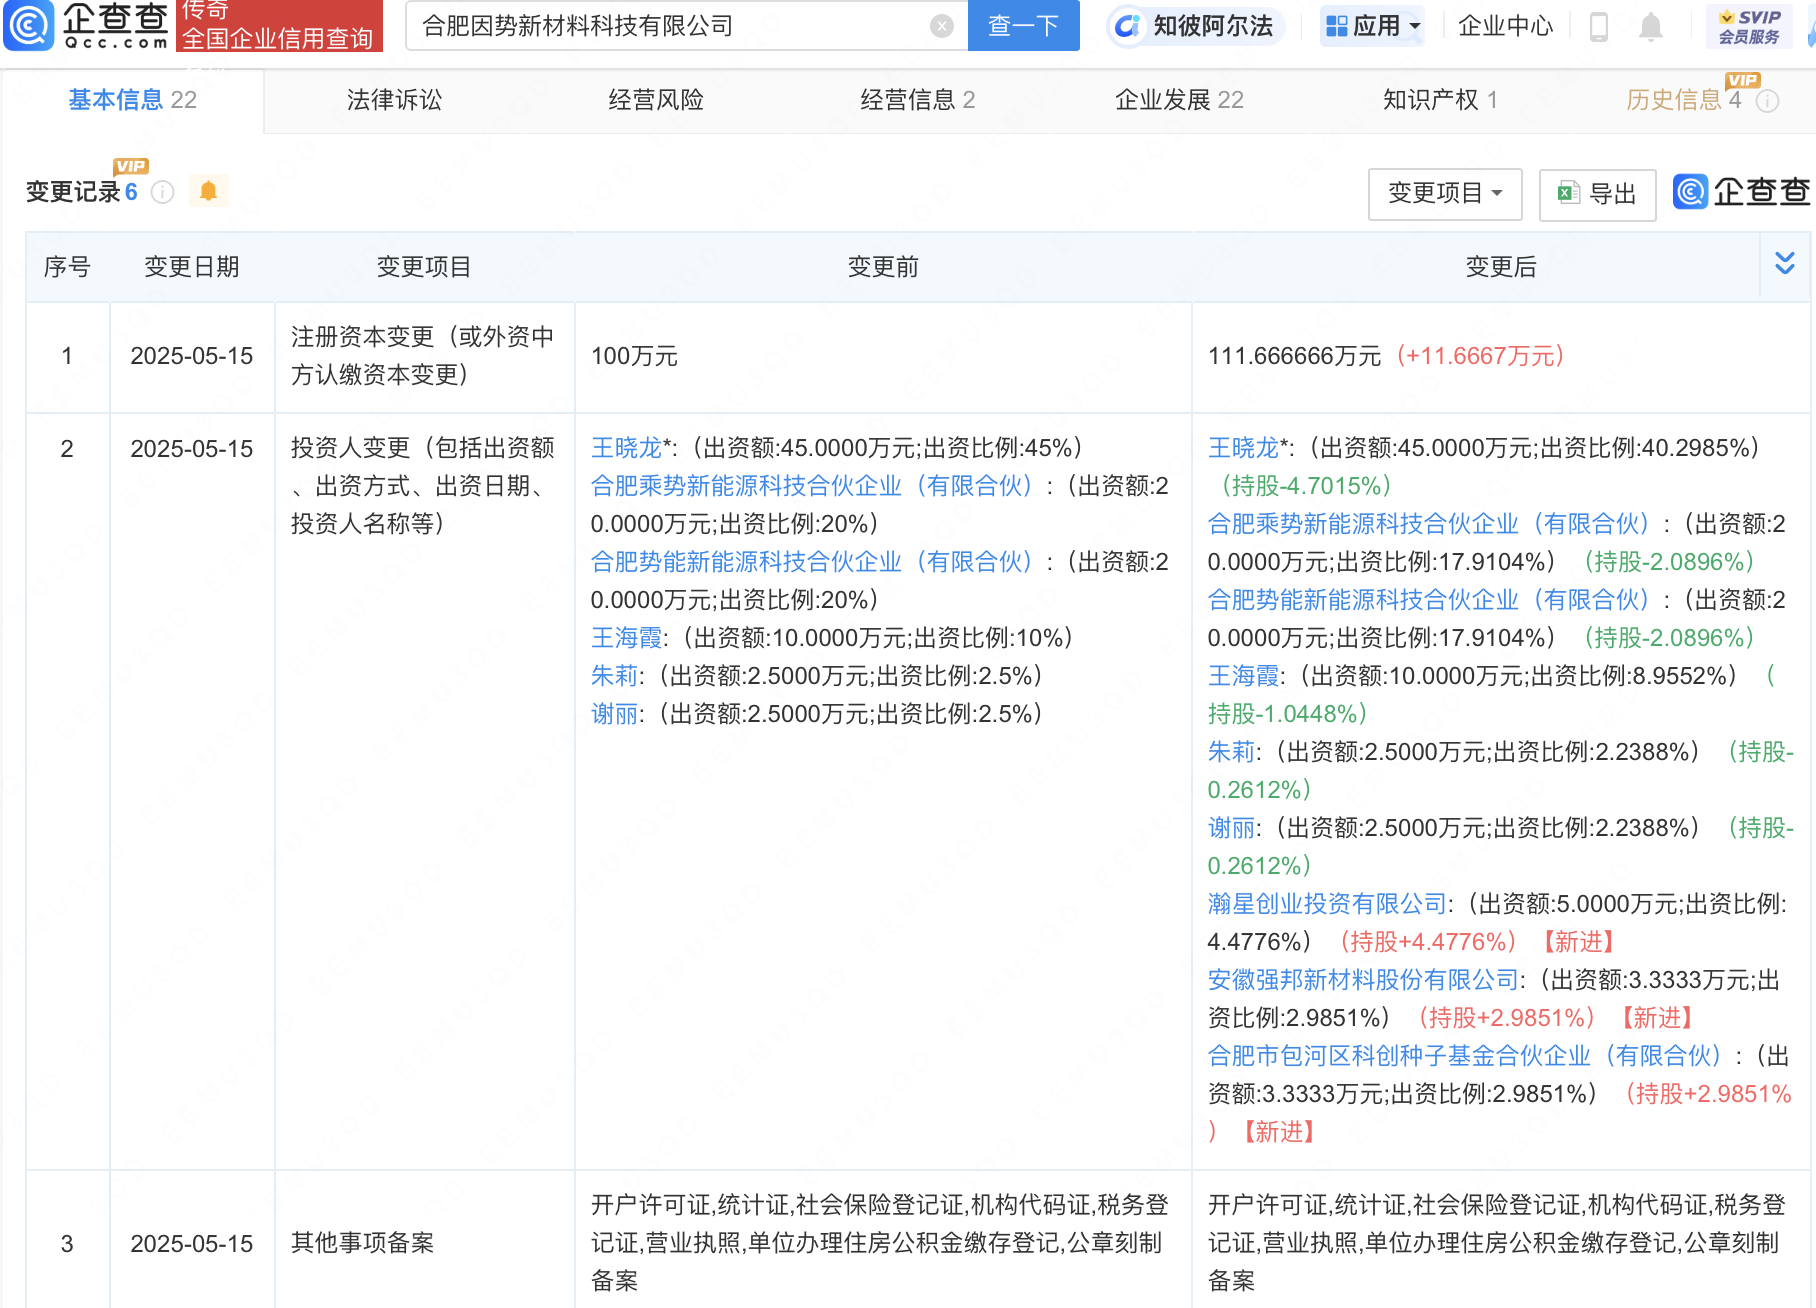Click the orange bell alert for change records
This screenshot has width=1816, height=1308.
[208, 191]
